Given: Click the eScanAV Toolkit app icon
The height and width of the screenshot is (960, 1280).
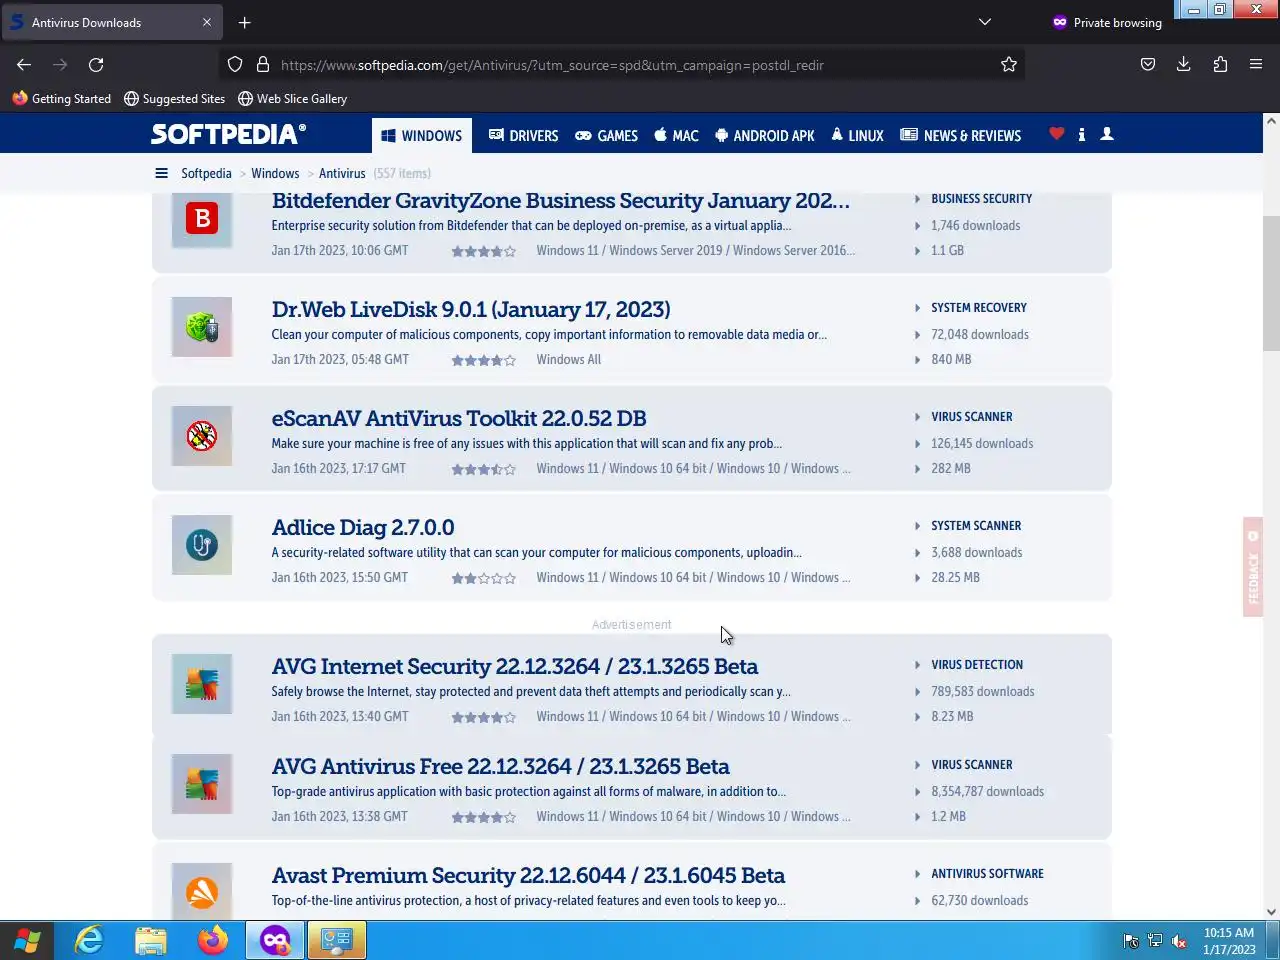Looking at the screenshot, I should coord(202,436).
